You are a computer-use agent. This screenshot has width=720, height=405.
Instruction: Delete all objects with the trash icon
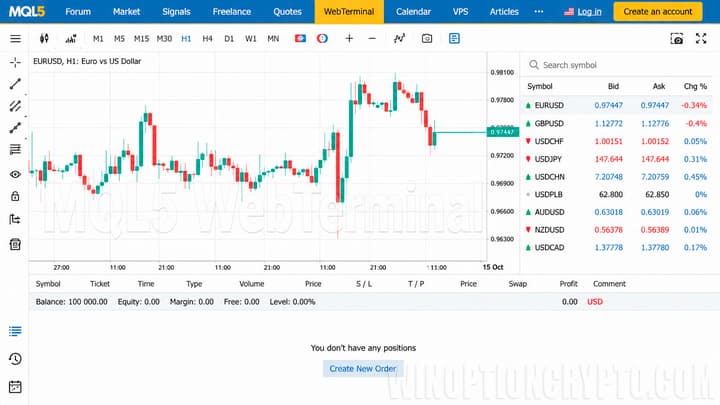[15, 244]
